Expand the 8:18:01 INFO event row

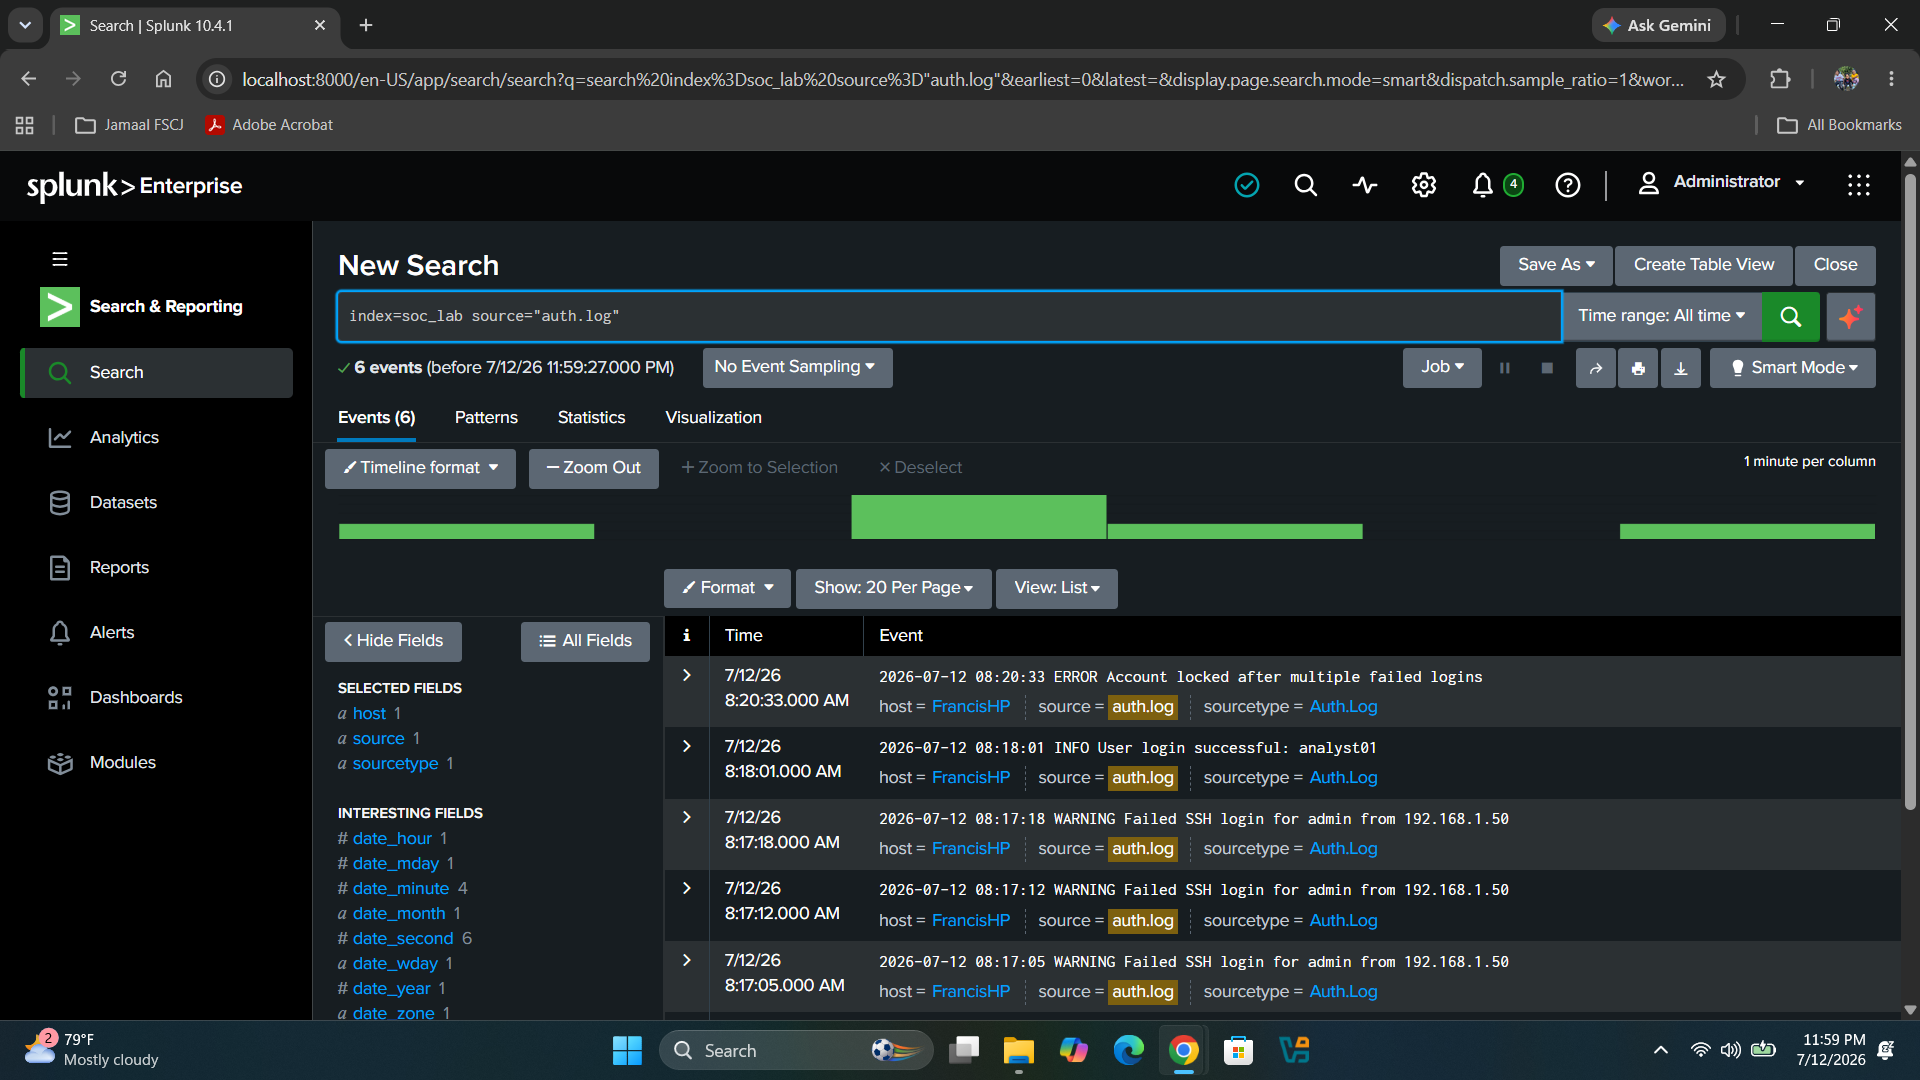[687, 746]
